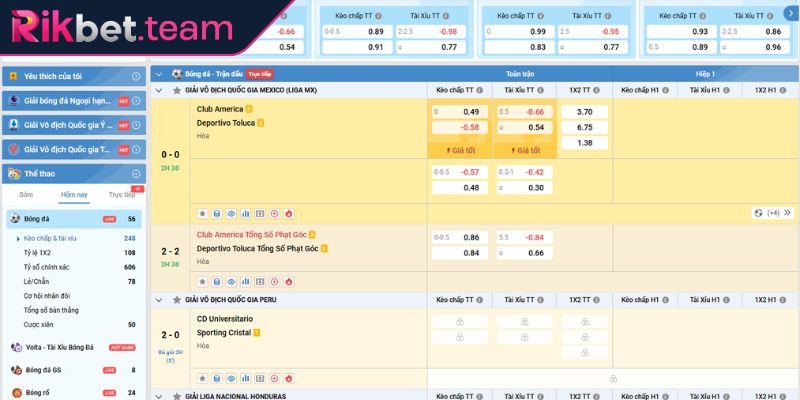Star the Giải Vô Địch Quốc Gia Peru league
800x400 pixels.
tap(176, 300)
